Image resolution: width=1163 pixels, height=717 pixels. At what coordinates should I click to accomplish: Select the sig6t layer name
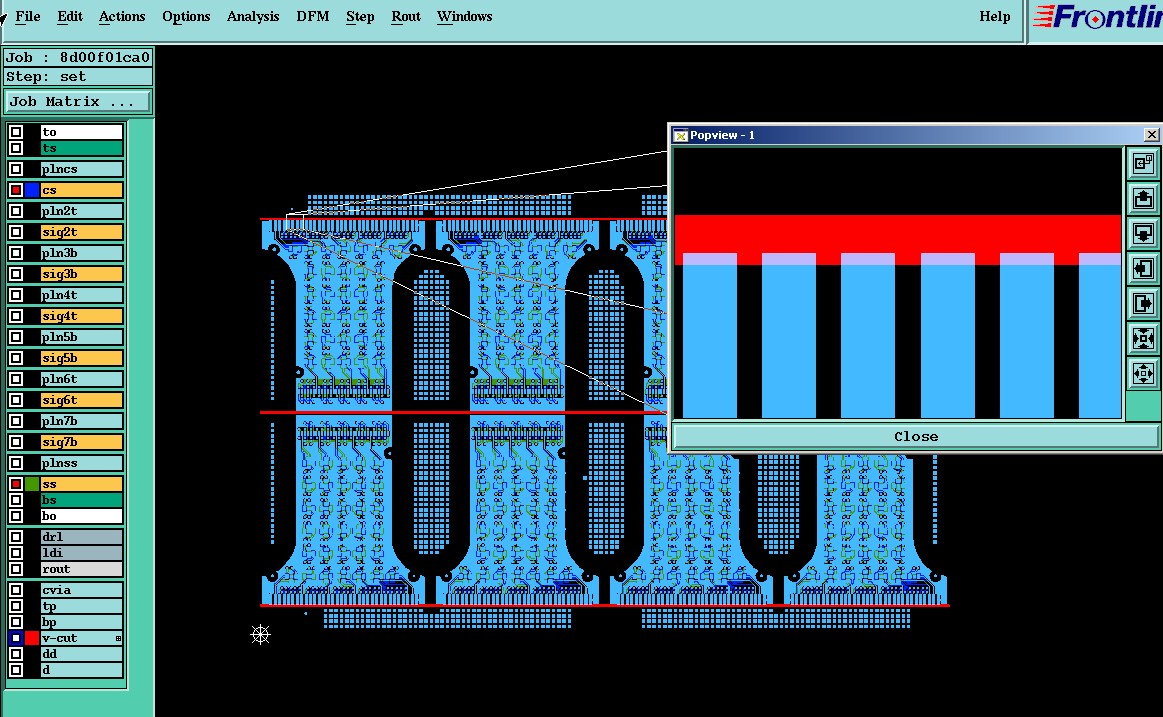click(x=82, y=400)
